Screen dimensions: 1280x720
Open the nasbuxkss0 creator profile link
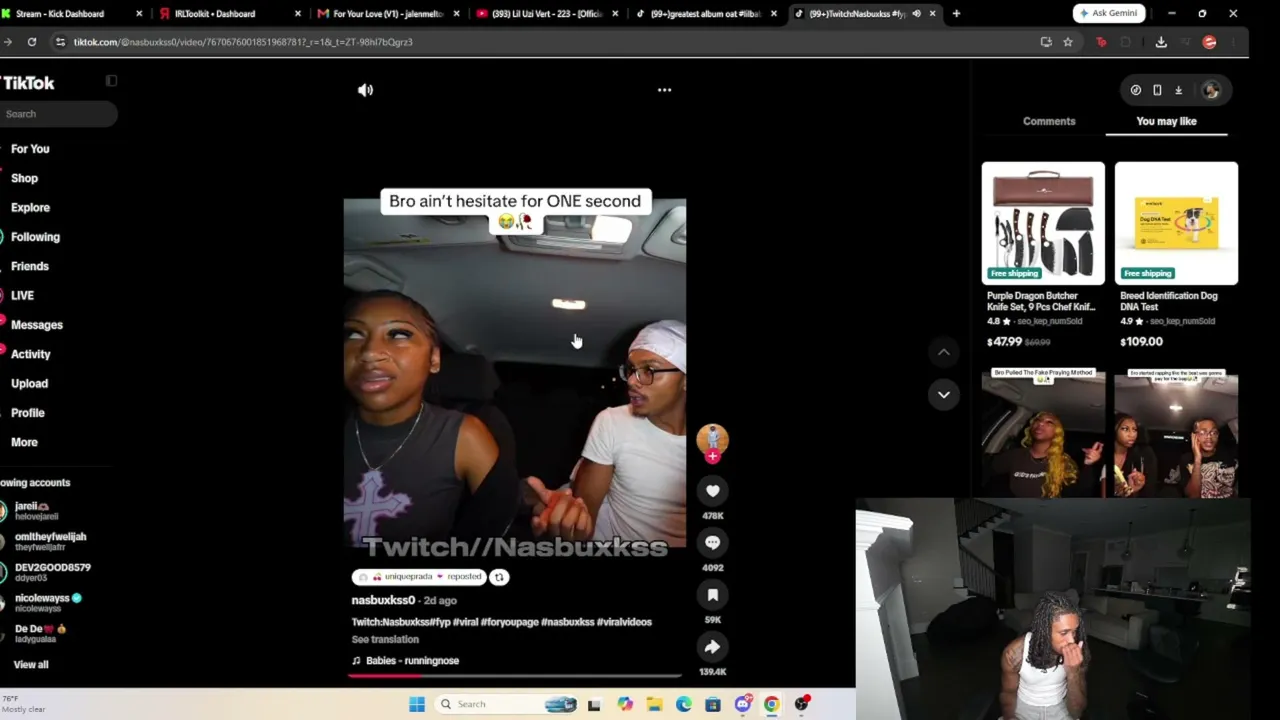click(383, 600)
